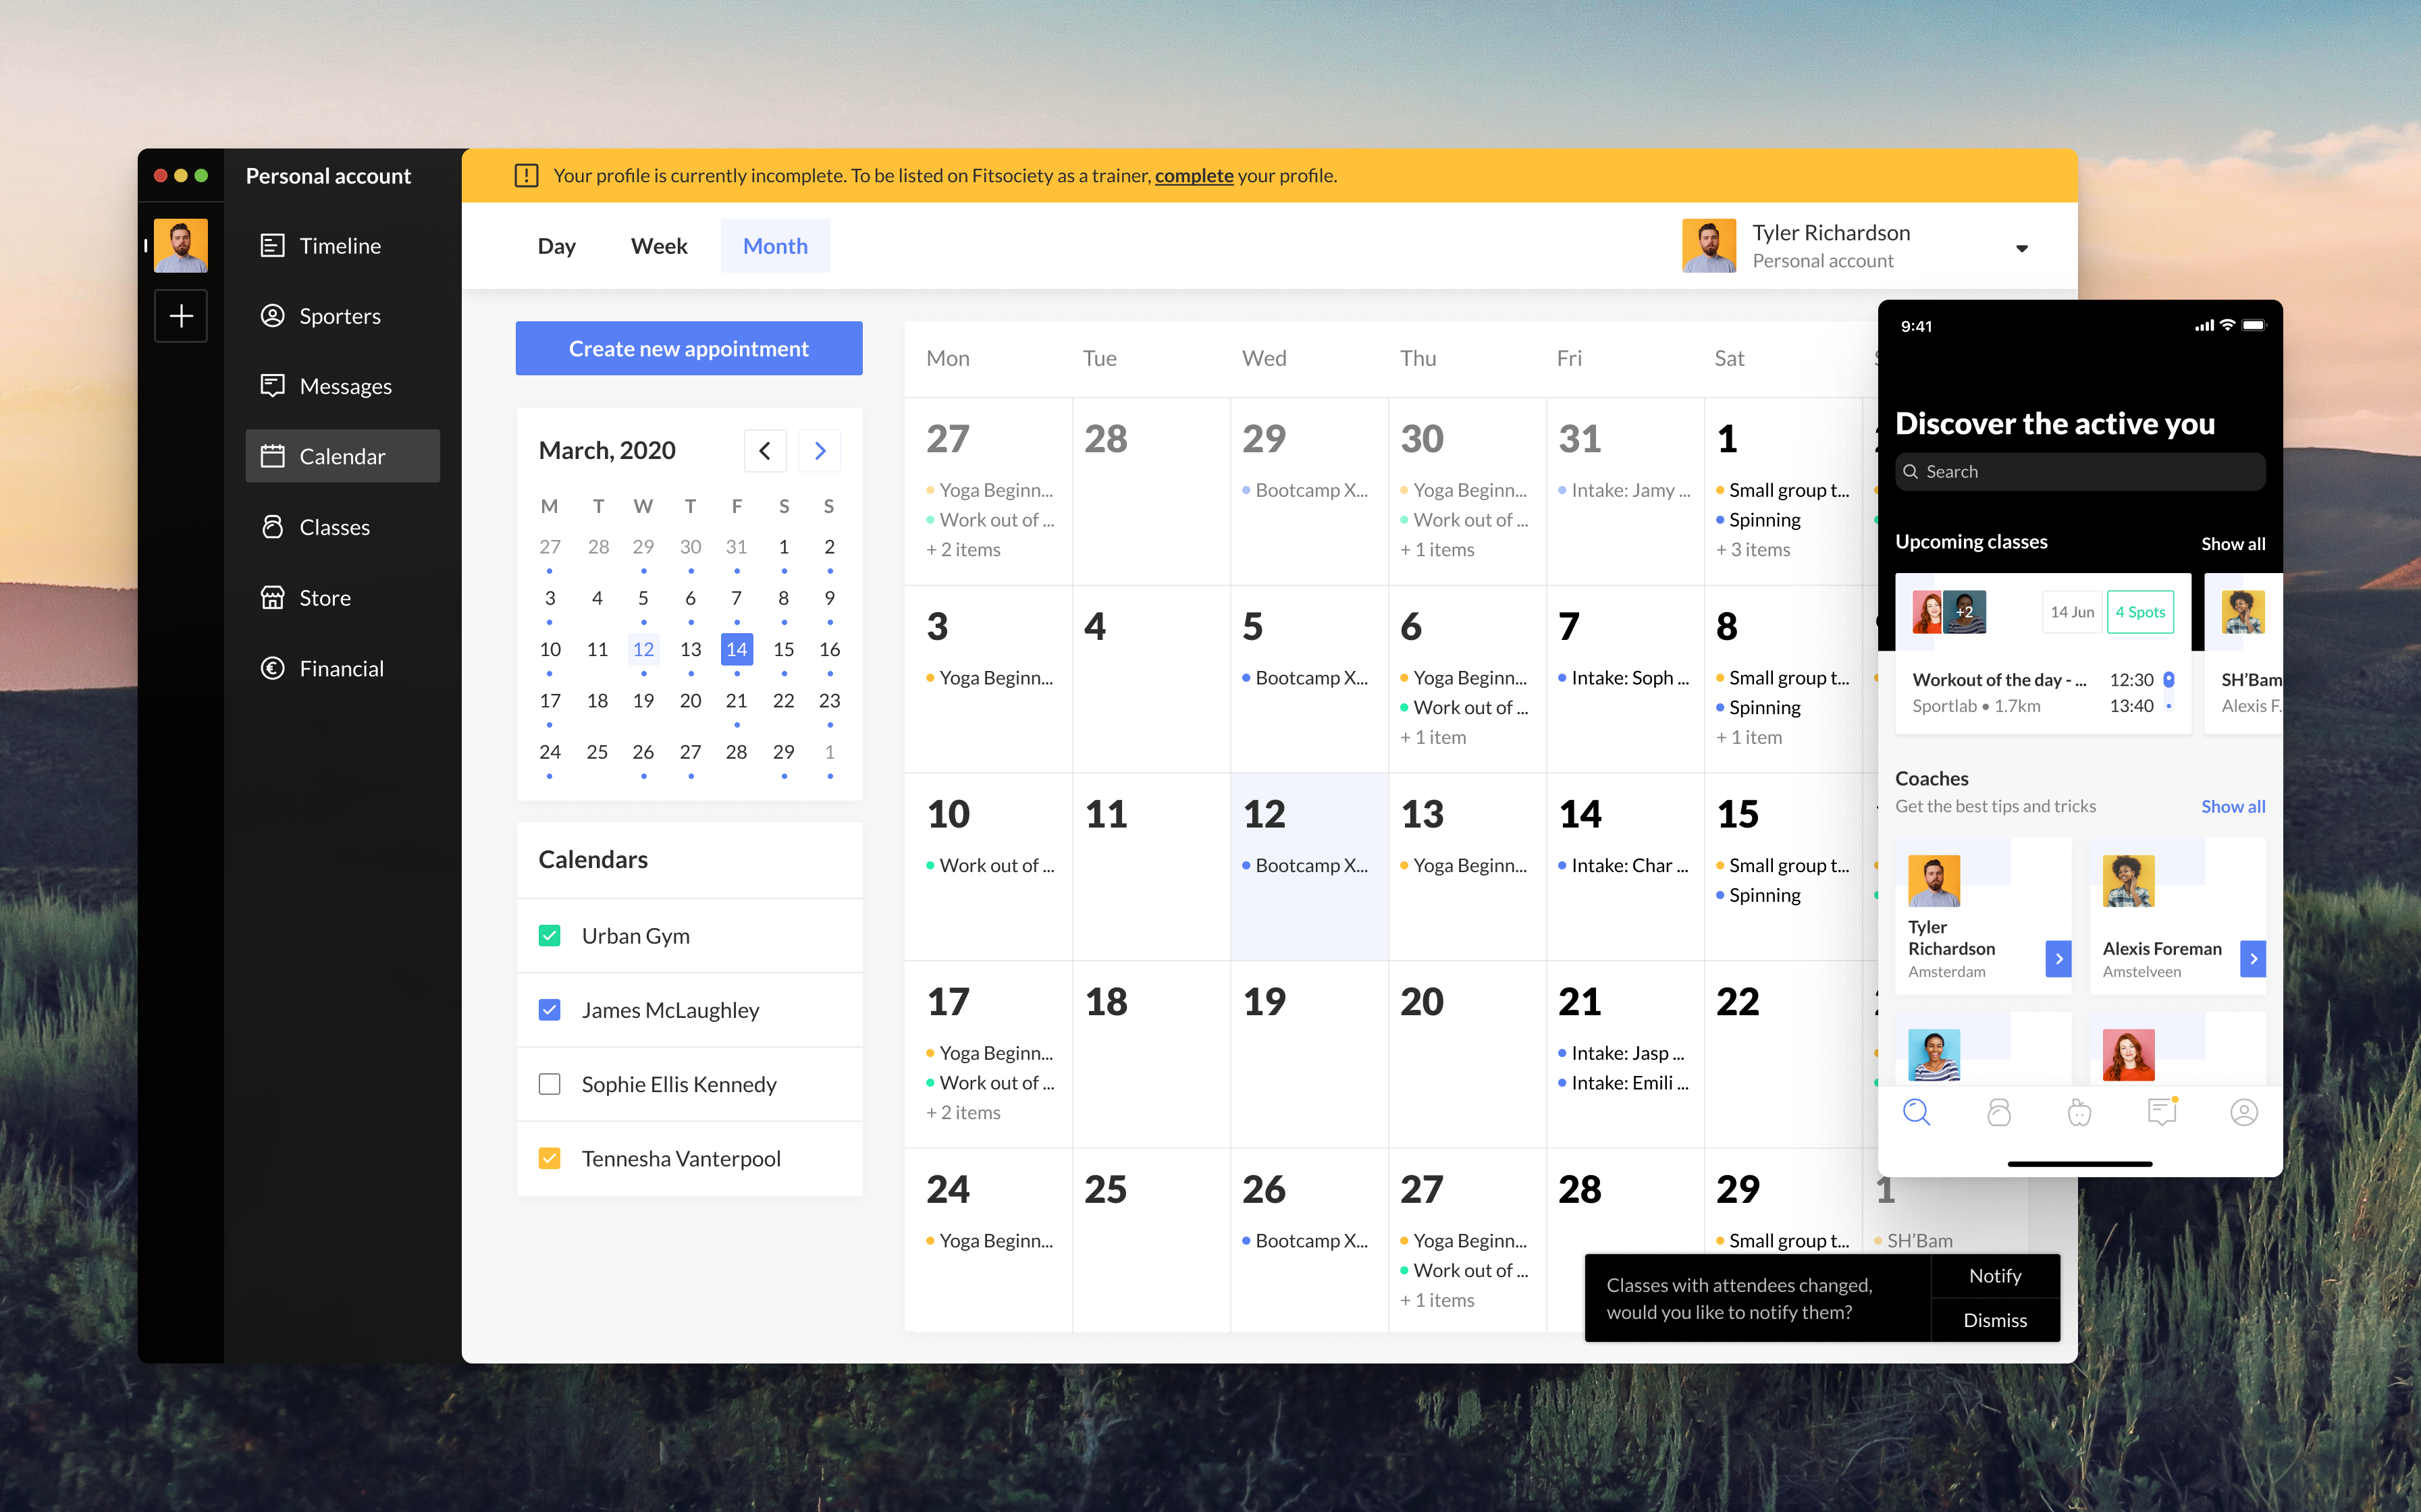Follow the complete profile link
Screen dimensions: 2421x1512
[1193, 176]
